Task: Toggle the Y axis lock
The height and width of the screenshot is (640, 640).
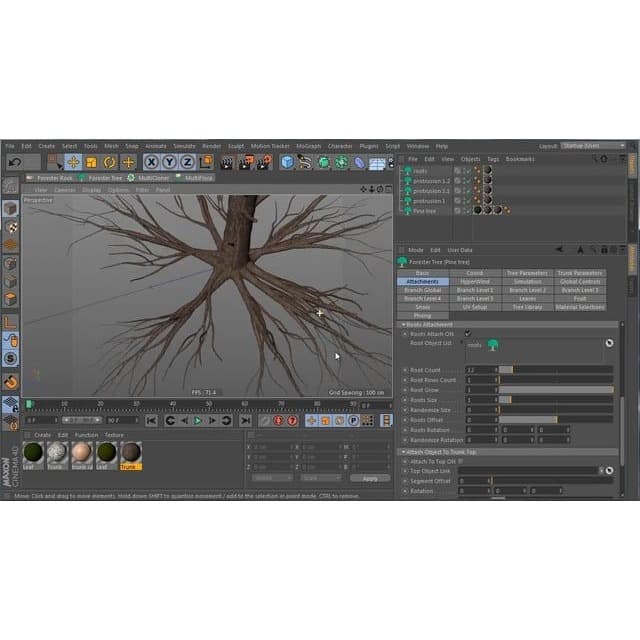Action: (169, 162)
